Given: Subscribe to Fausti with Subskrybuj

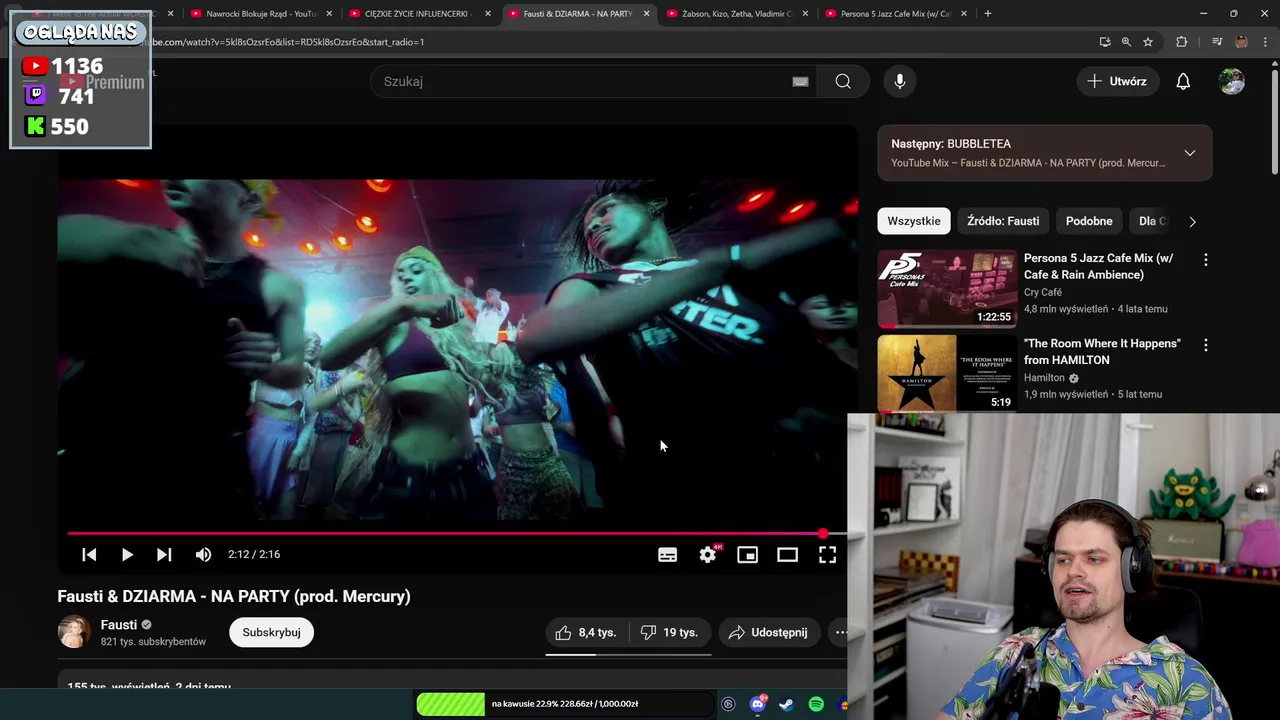Looking at the screenshot, I should 271,632.
